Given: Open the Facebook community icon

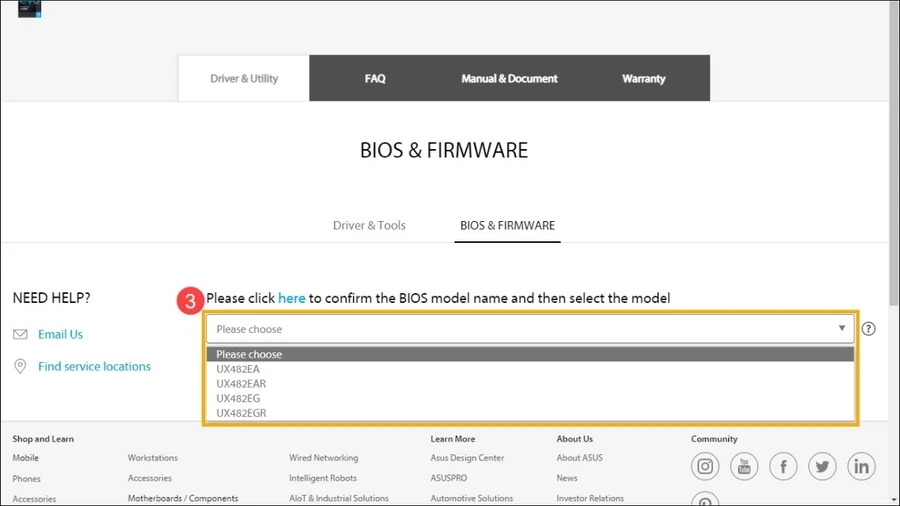Looking at the screenshot, I should click(x=783, y=466).
